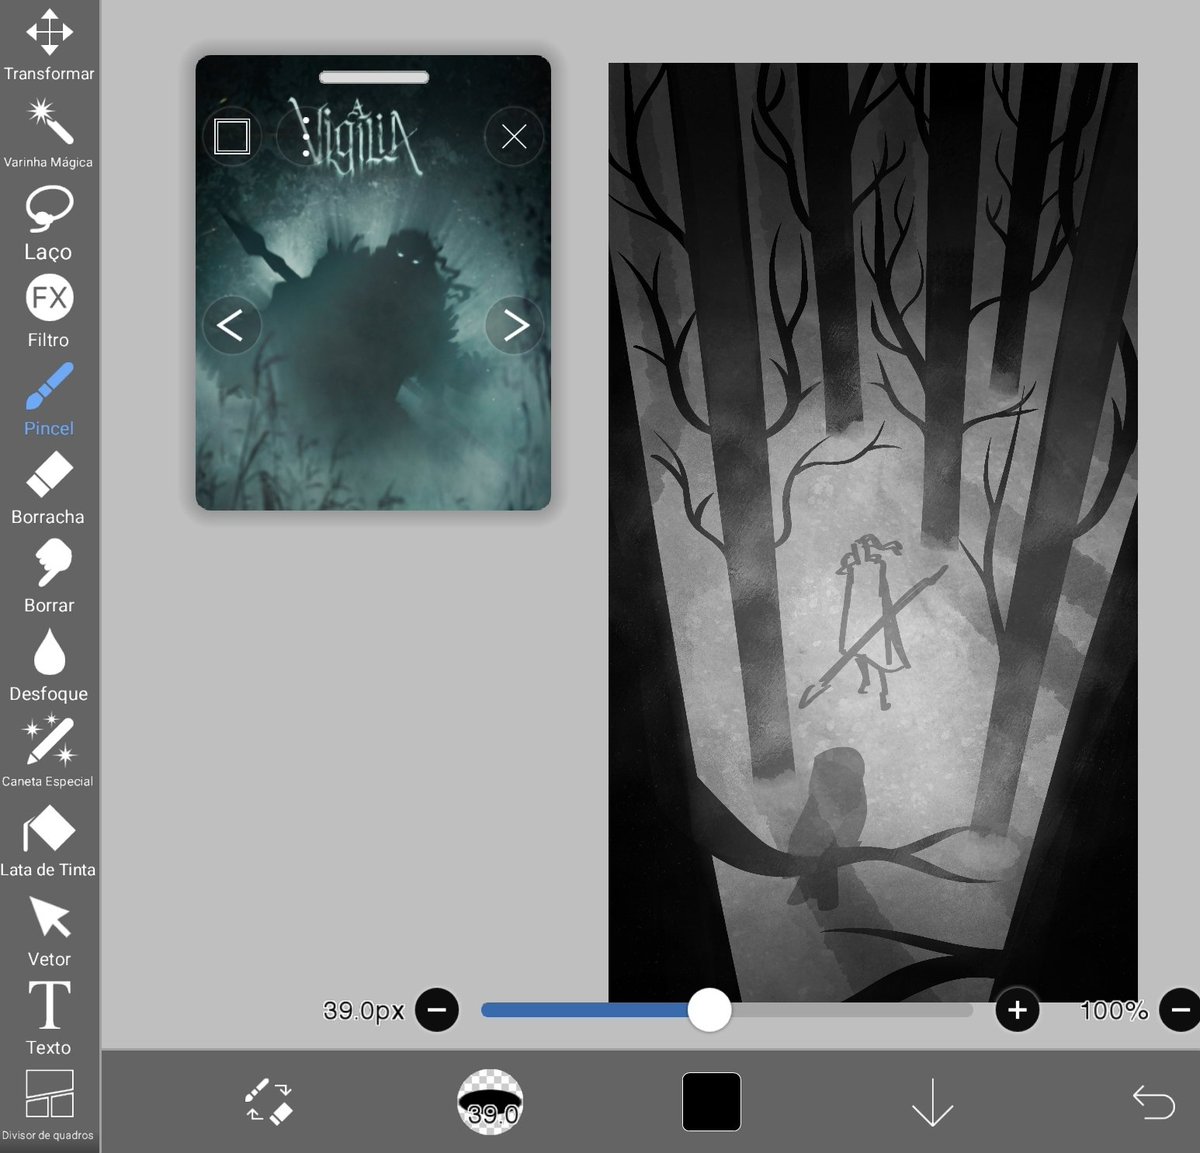Select the Desfoque blur tool

(48, 665)
